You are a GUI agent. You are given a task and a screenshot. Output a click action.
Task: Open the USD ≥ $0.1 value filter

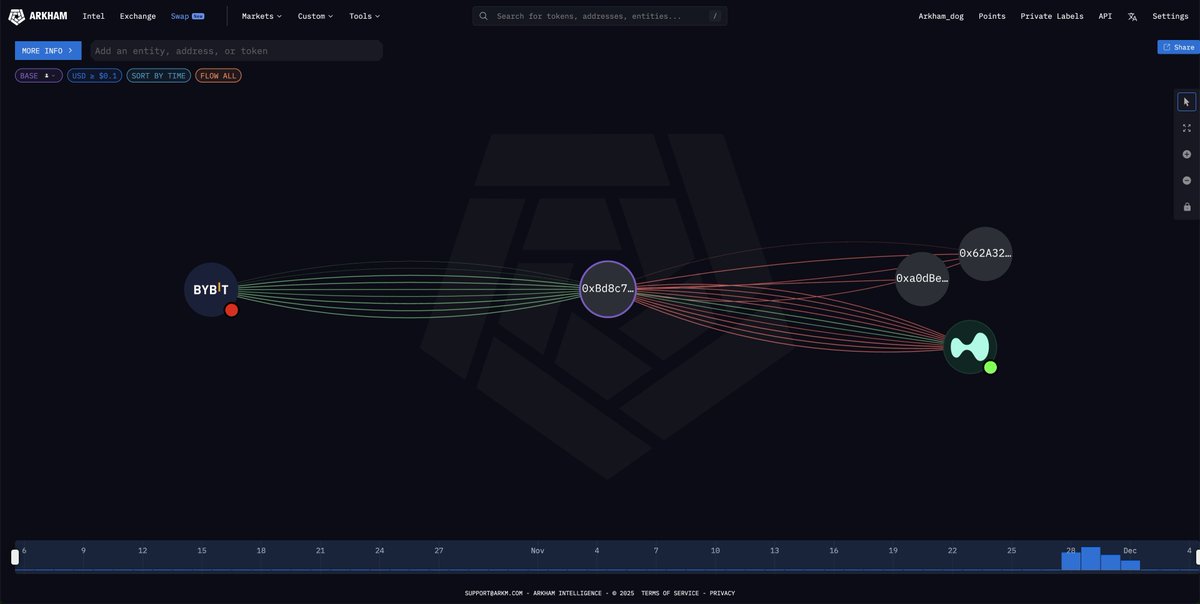click(95, 76)
